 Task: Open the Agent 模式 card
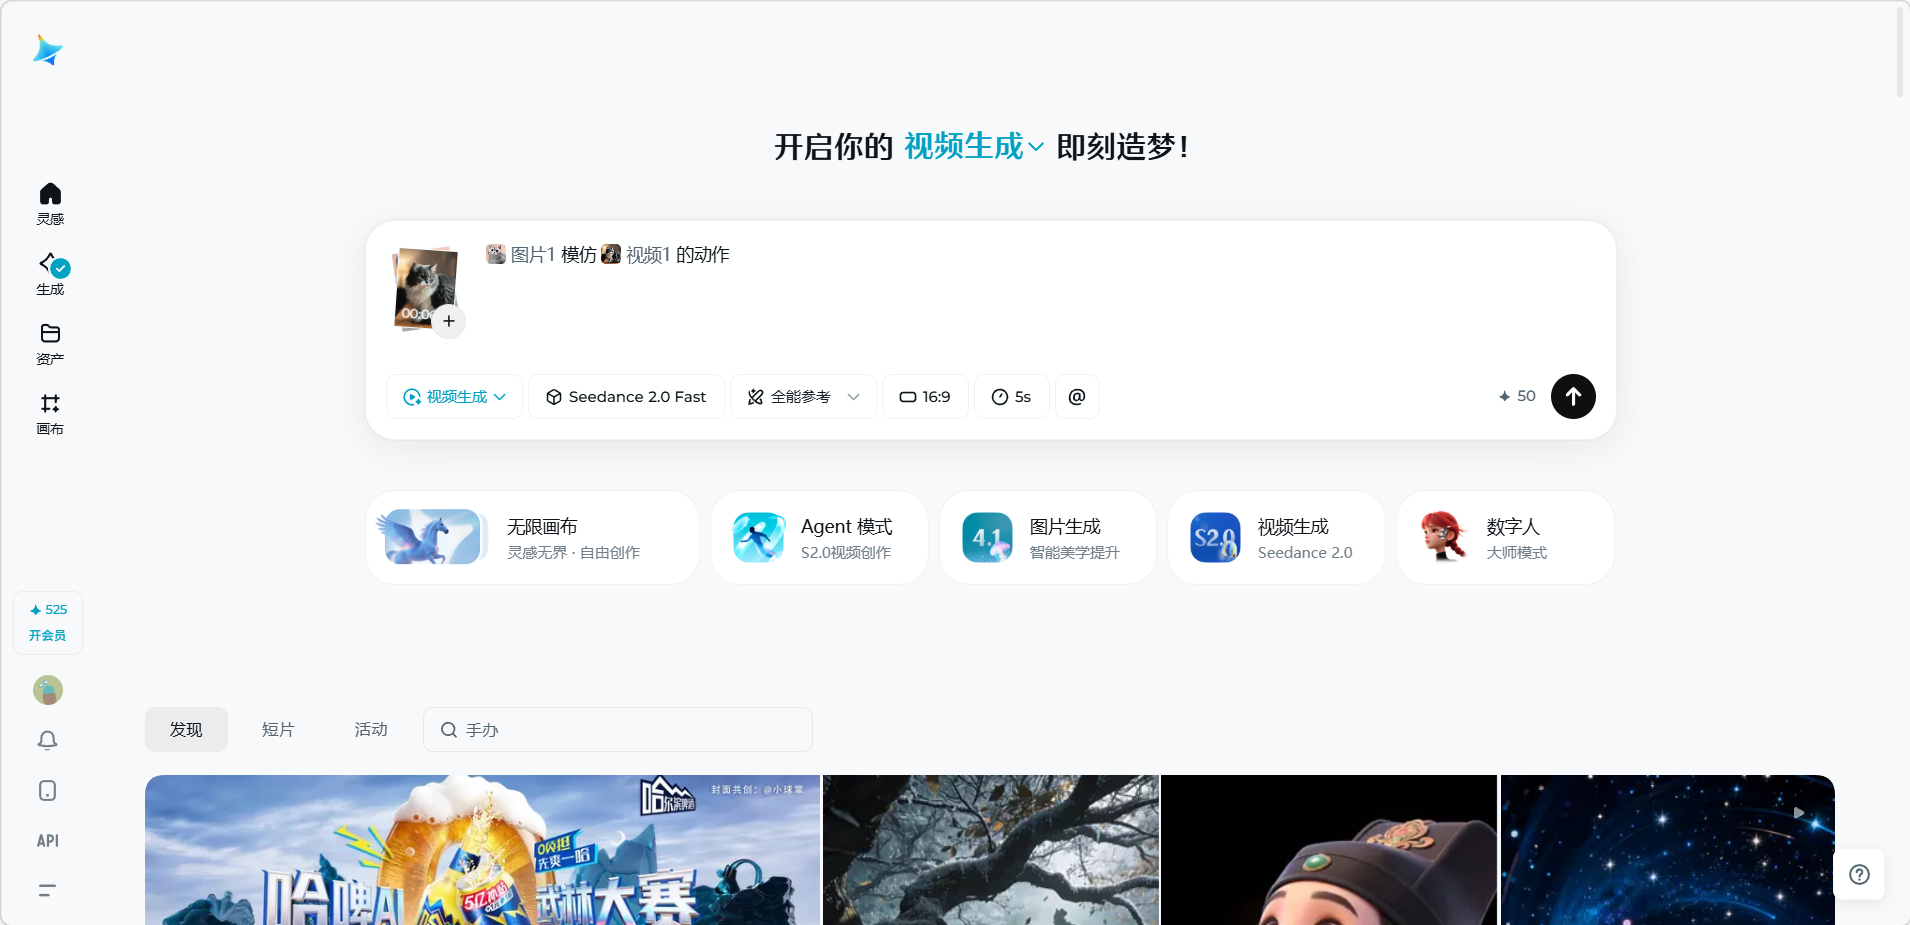pos(819,538)
